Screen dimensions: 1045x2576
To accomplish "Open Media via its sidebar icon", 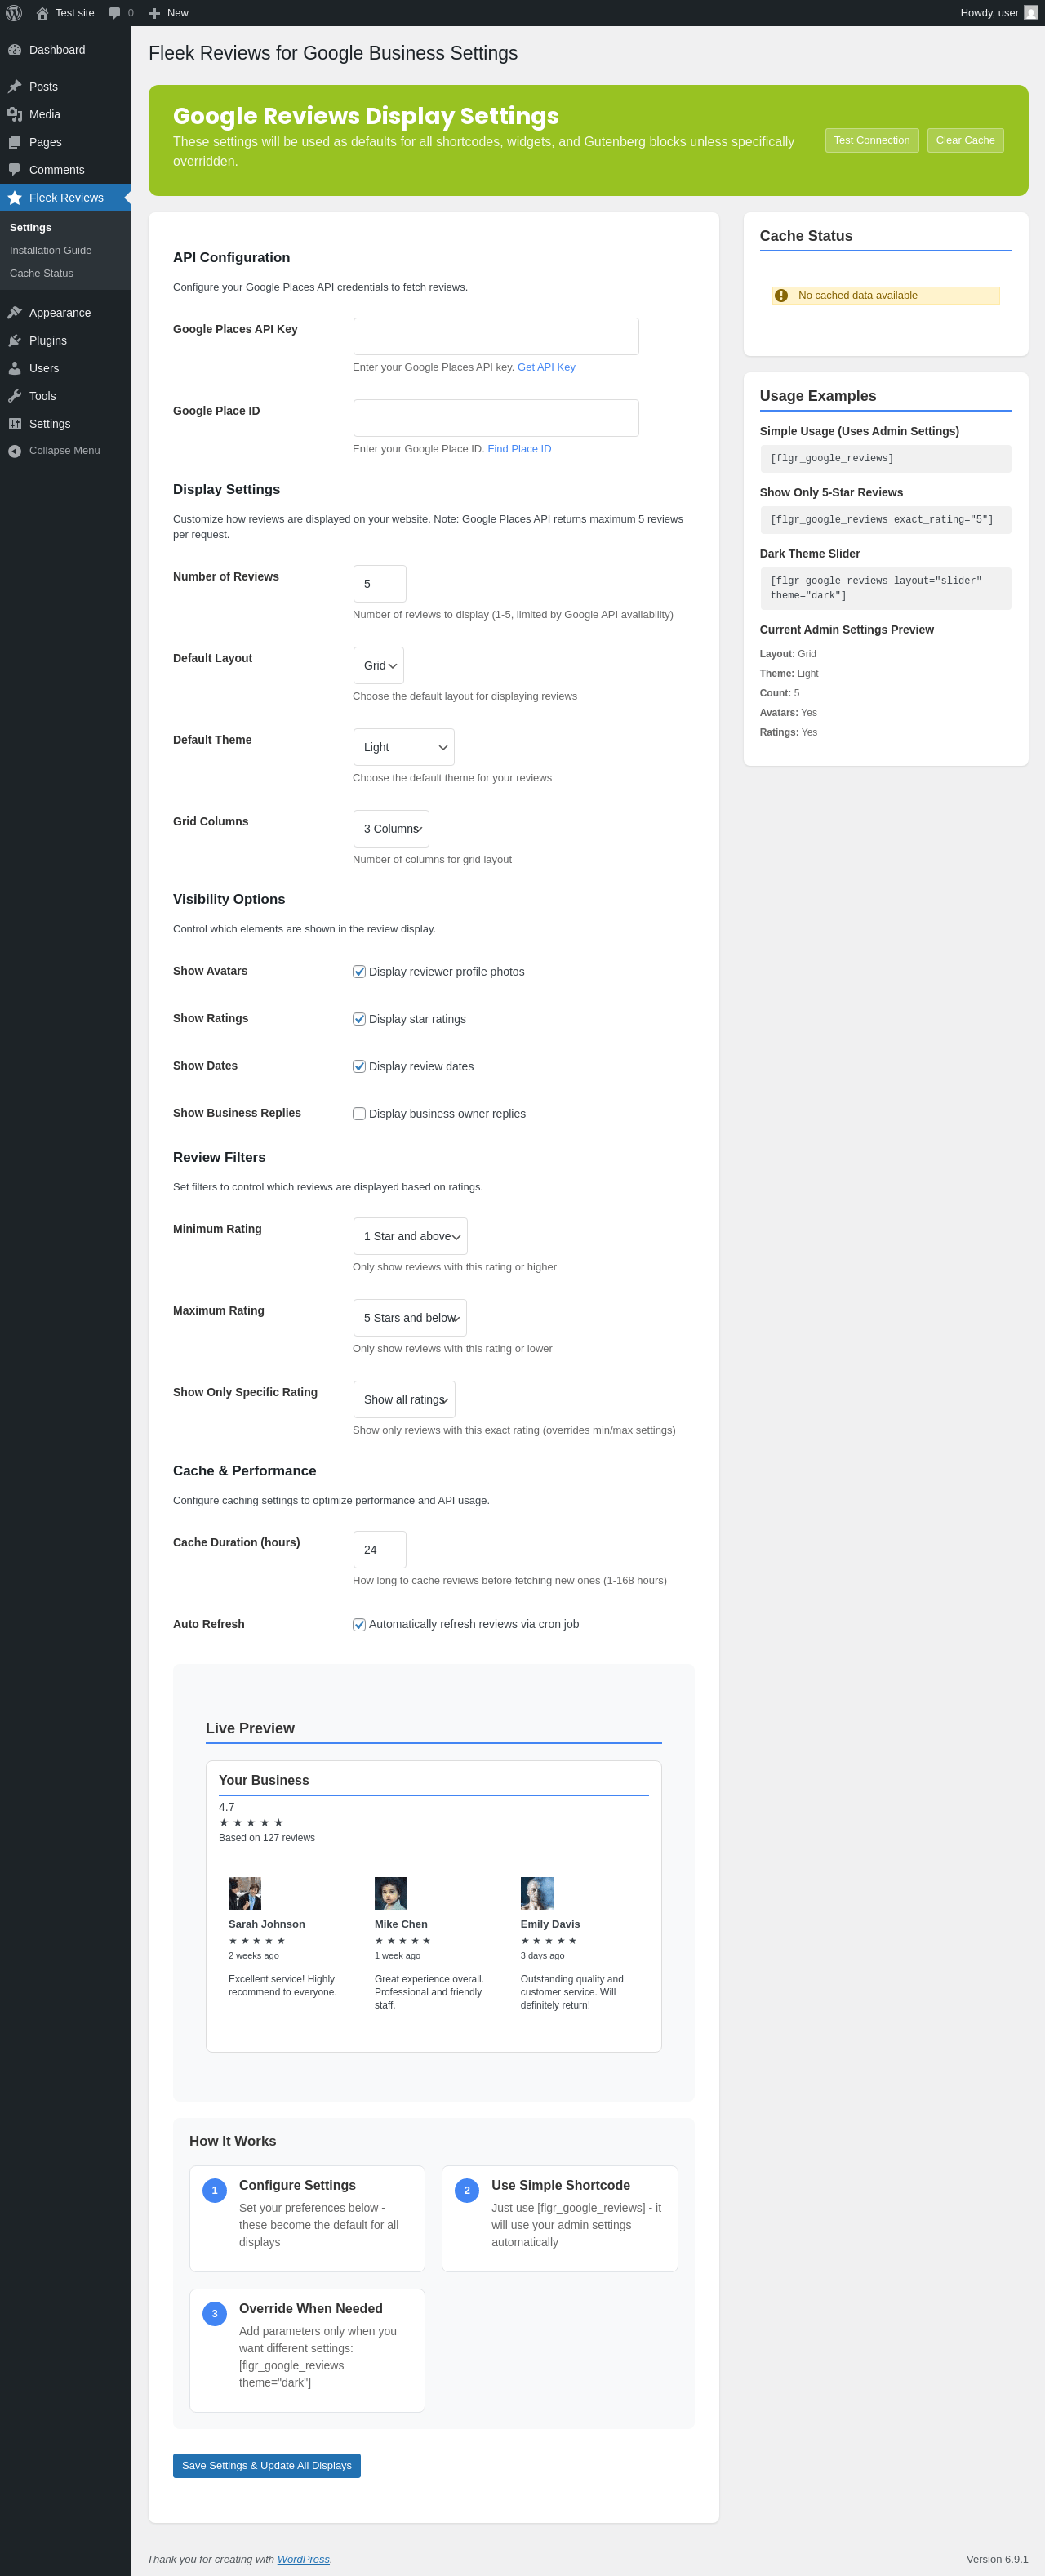I will pyautogui.click(x=15, y=115).
